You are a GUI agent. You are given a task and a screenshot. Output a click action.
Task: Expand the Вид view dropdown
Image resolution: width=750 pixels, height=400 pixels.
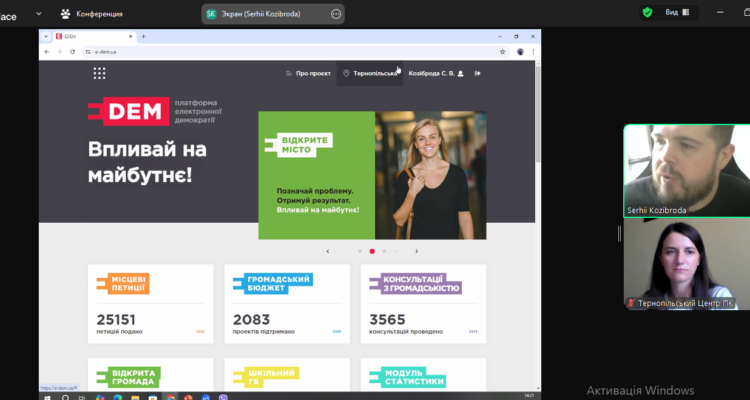pos(678,13)
